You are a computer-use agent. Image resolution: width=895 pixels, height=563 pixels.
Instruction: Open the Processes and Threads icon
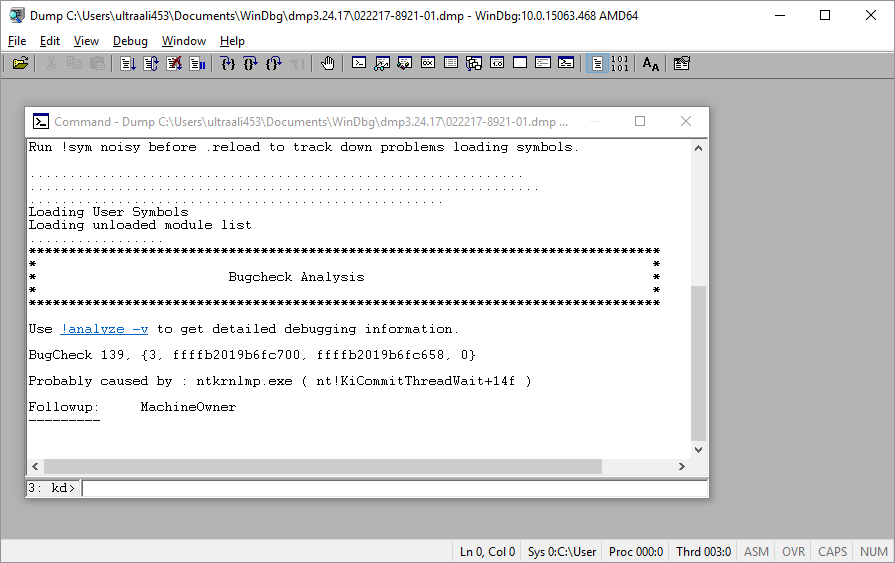pyautogui.click(x=543, y=63)
